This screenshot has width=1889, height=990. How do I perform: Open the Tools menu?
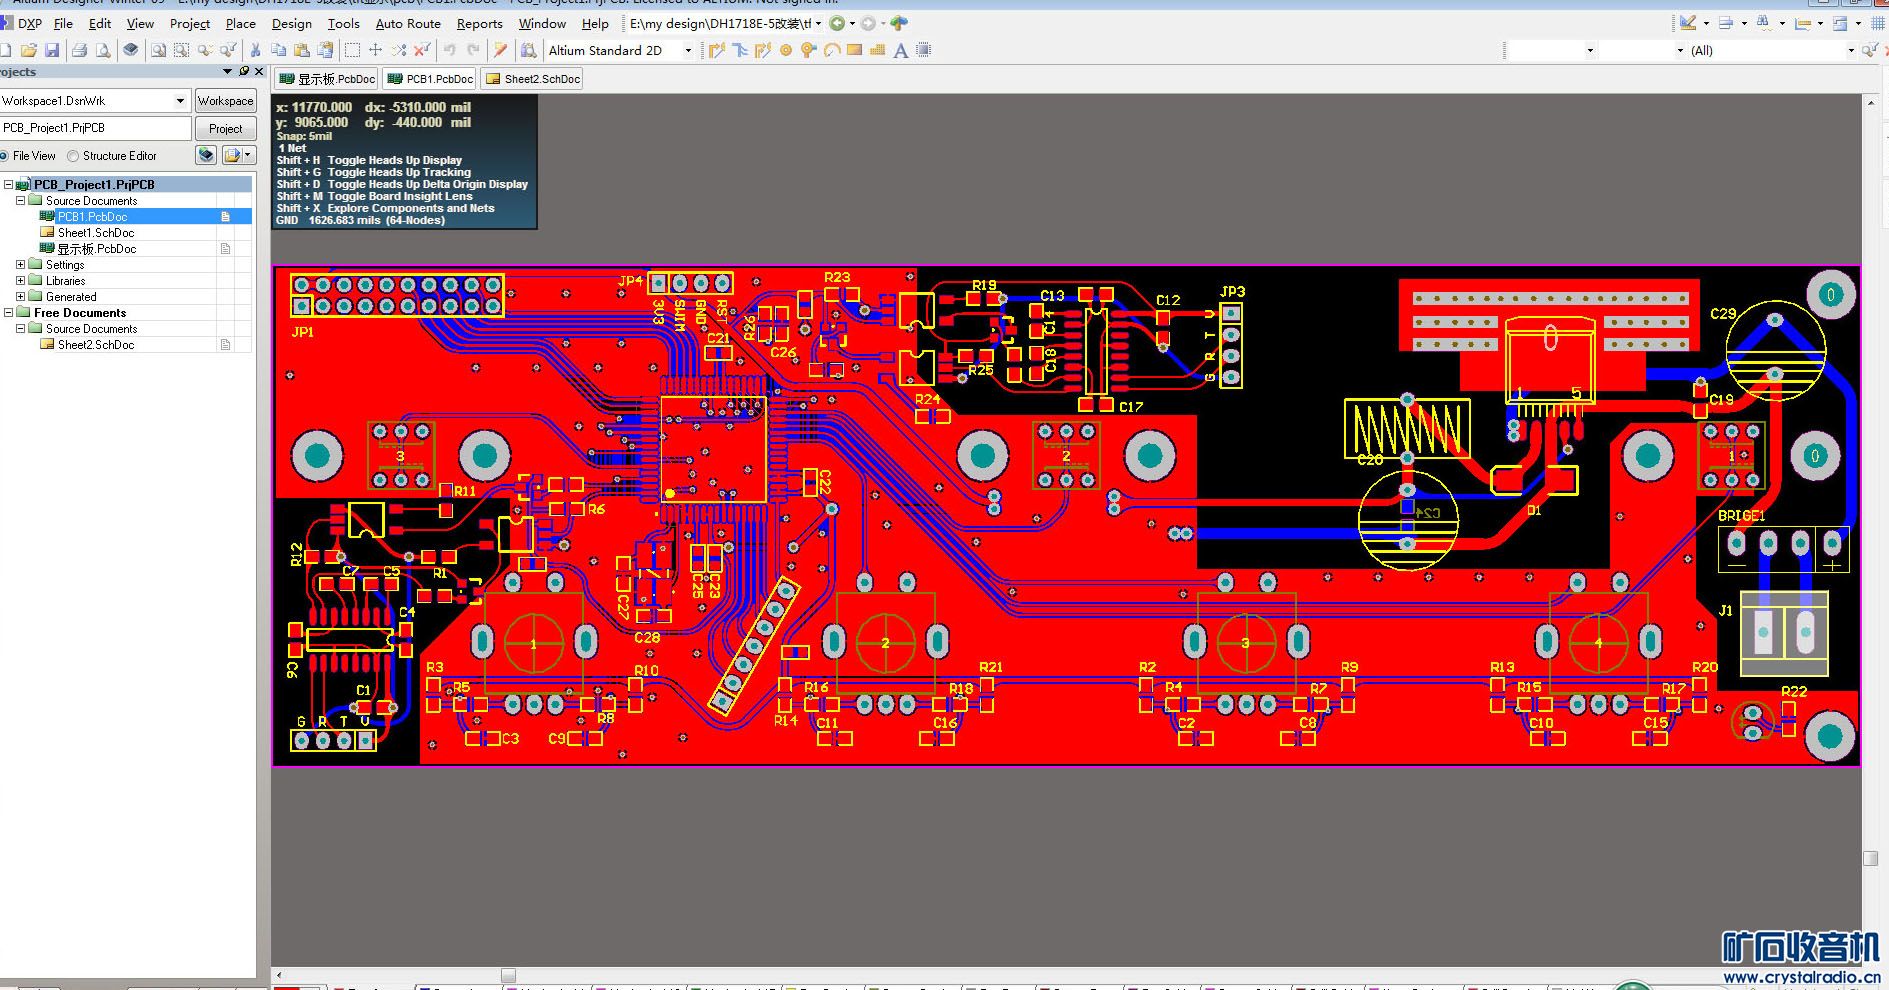[x=343, y=23]
